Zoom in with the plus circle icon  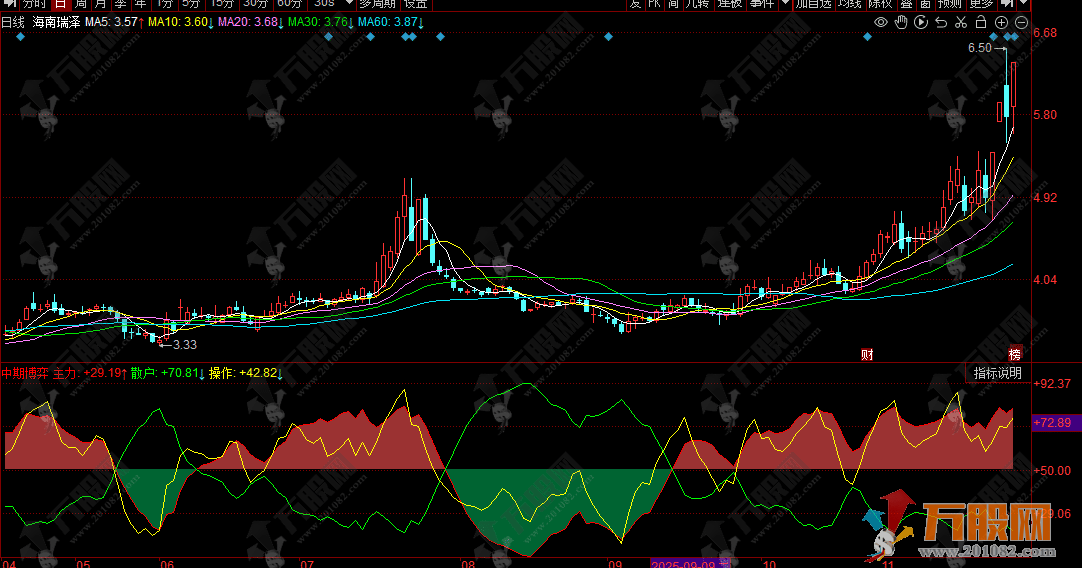tap(1001, 22)
